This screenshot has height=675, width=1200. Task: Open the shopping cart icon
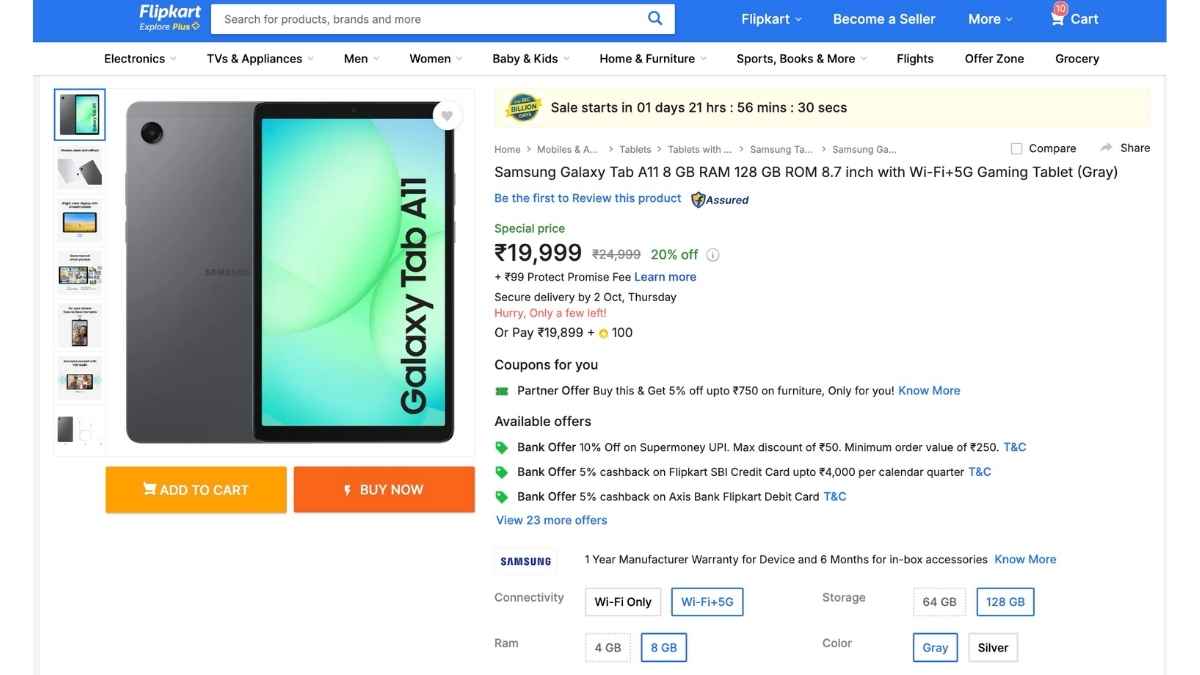pyautogui.click(x=1058, y=18)
